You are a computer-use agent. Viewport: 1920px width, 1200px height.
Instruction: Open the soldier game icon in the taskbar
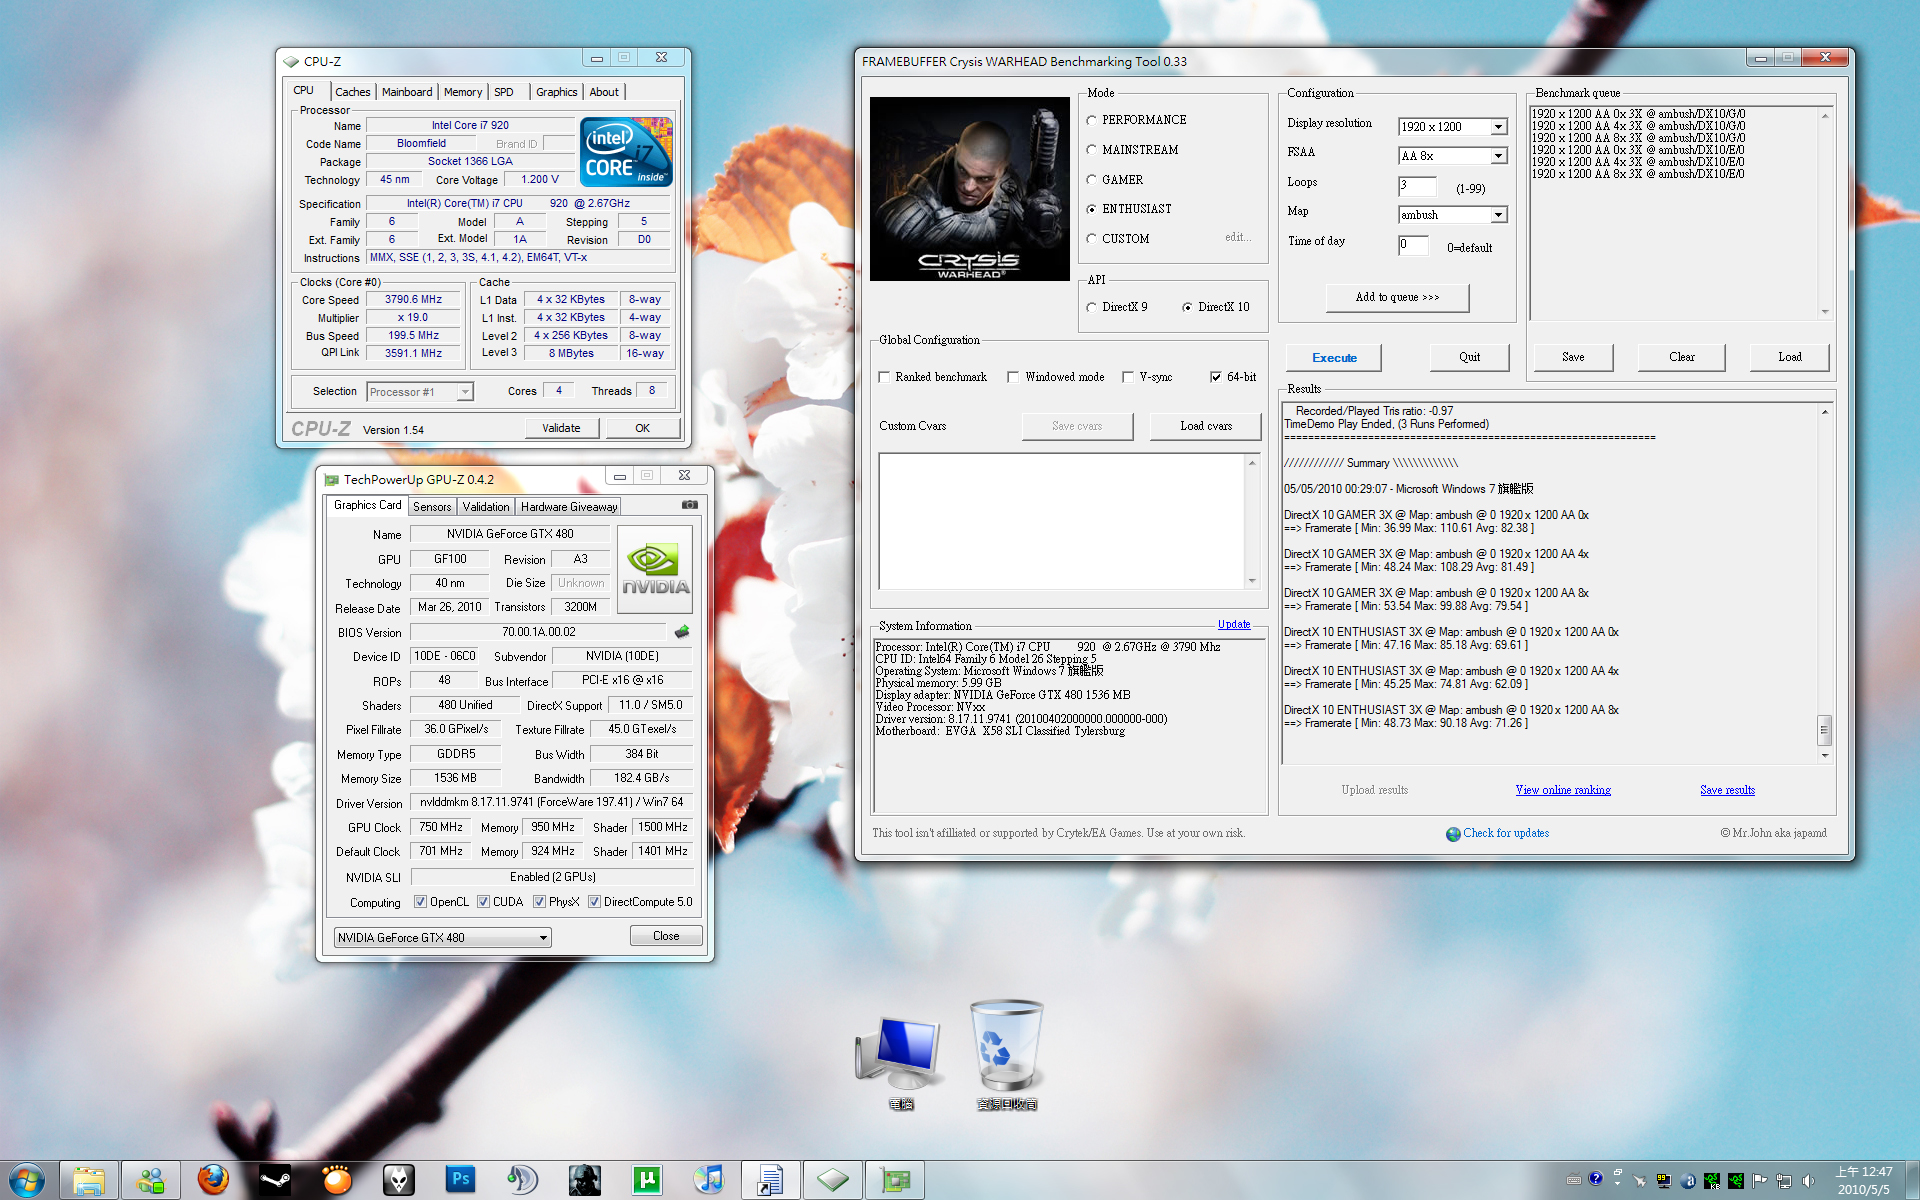click(x=585, y=1180)
